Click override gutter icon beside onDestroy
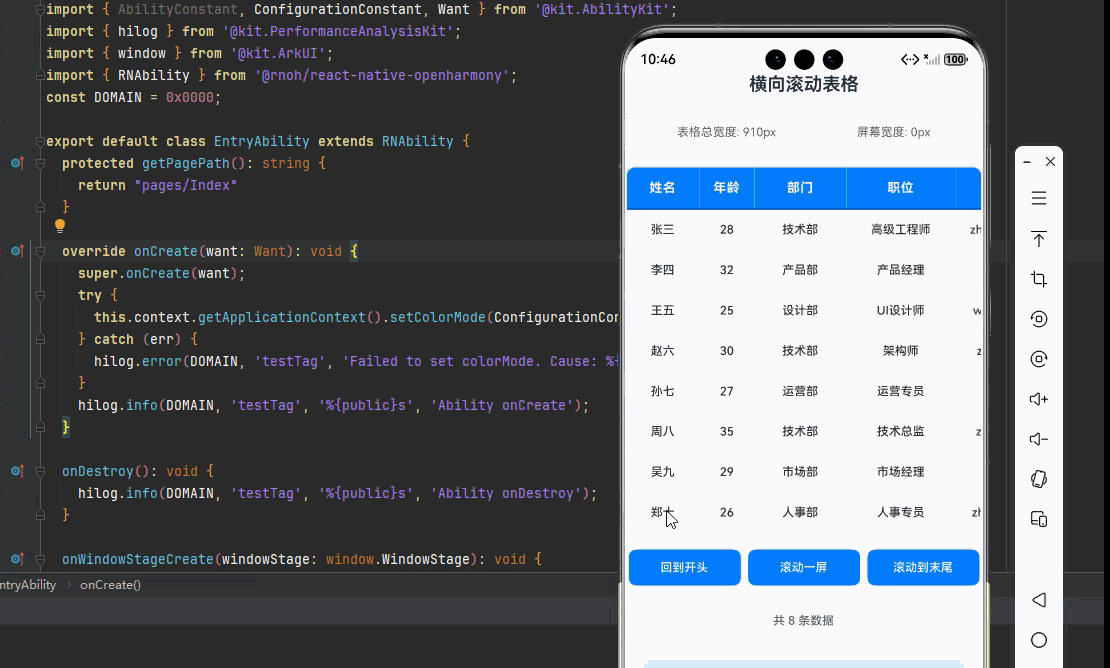 pos(18,471)
